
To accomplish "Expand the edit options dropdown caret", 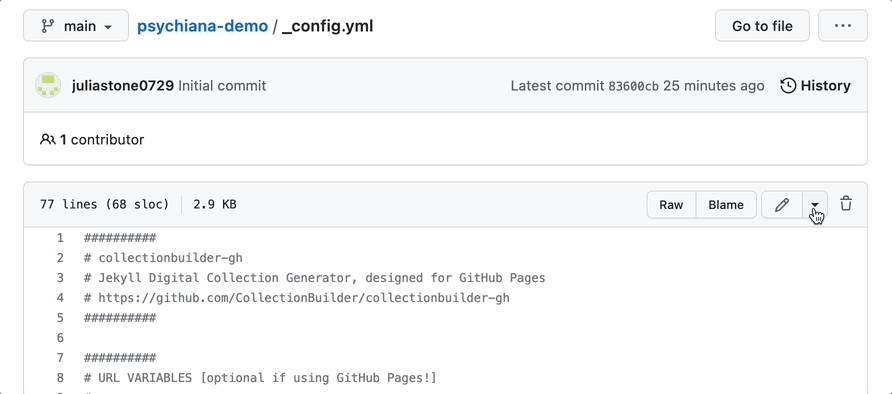I will (x=815, y=205).
